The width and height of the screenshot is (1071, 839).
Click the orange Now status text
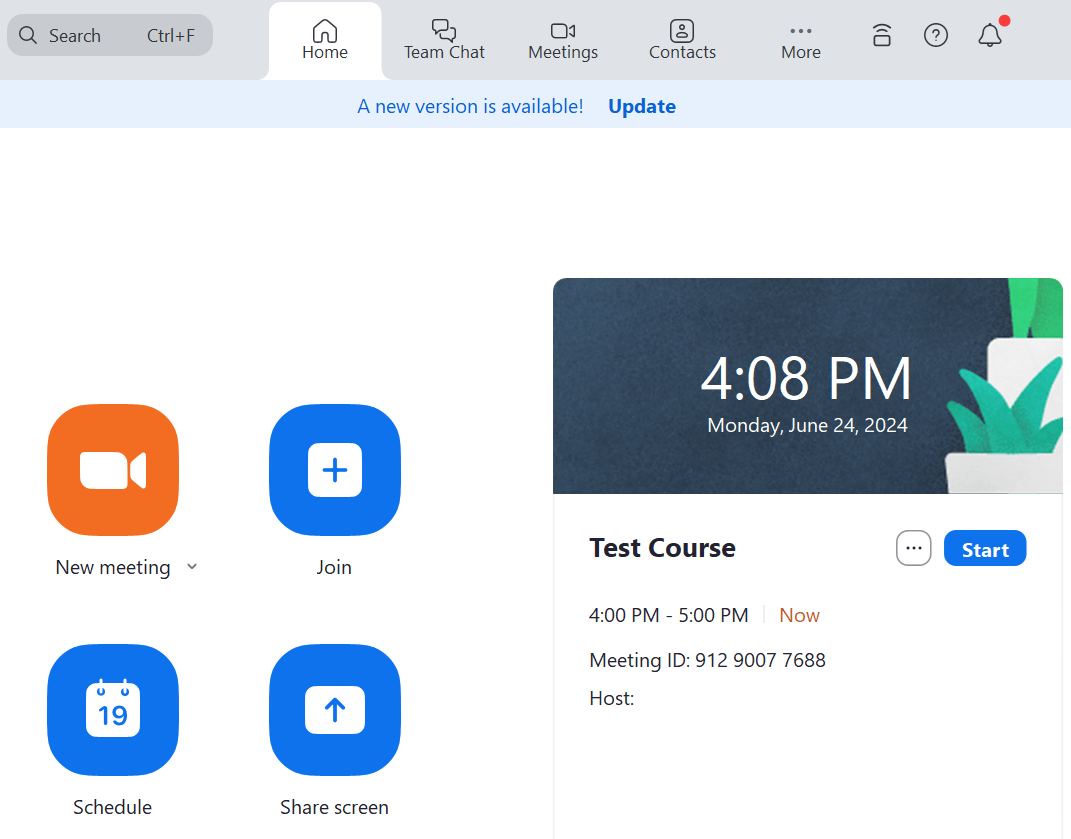pos(799,615)
